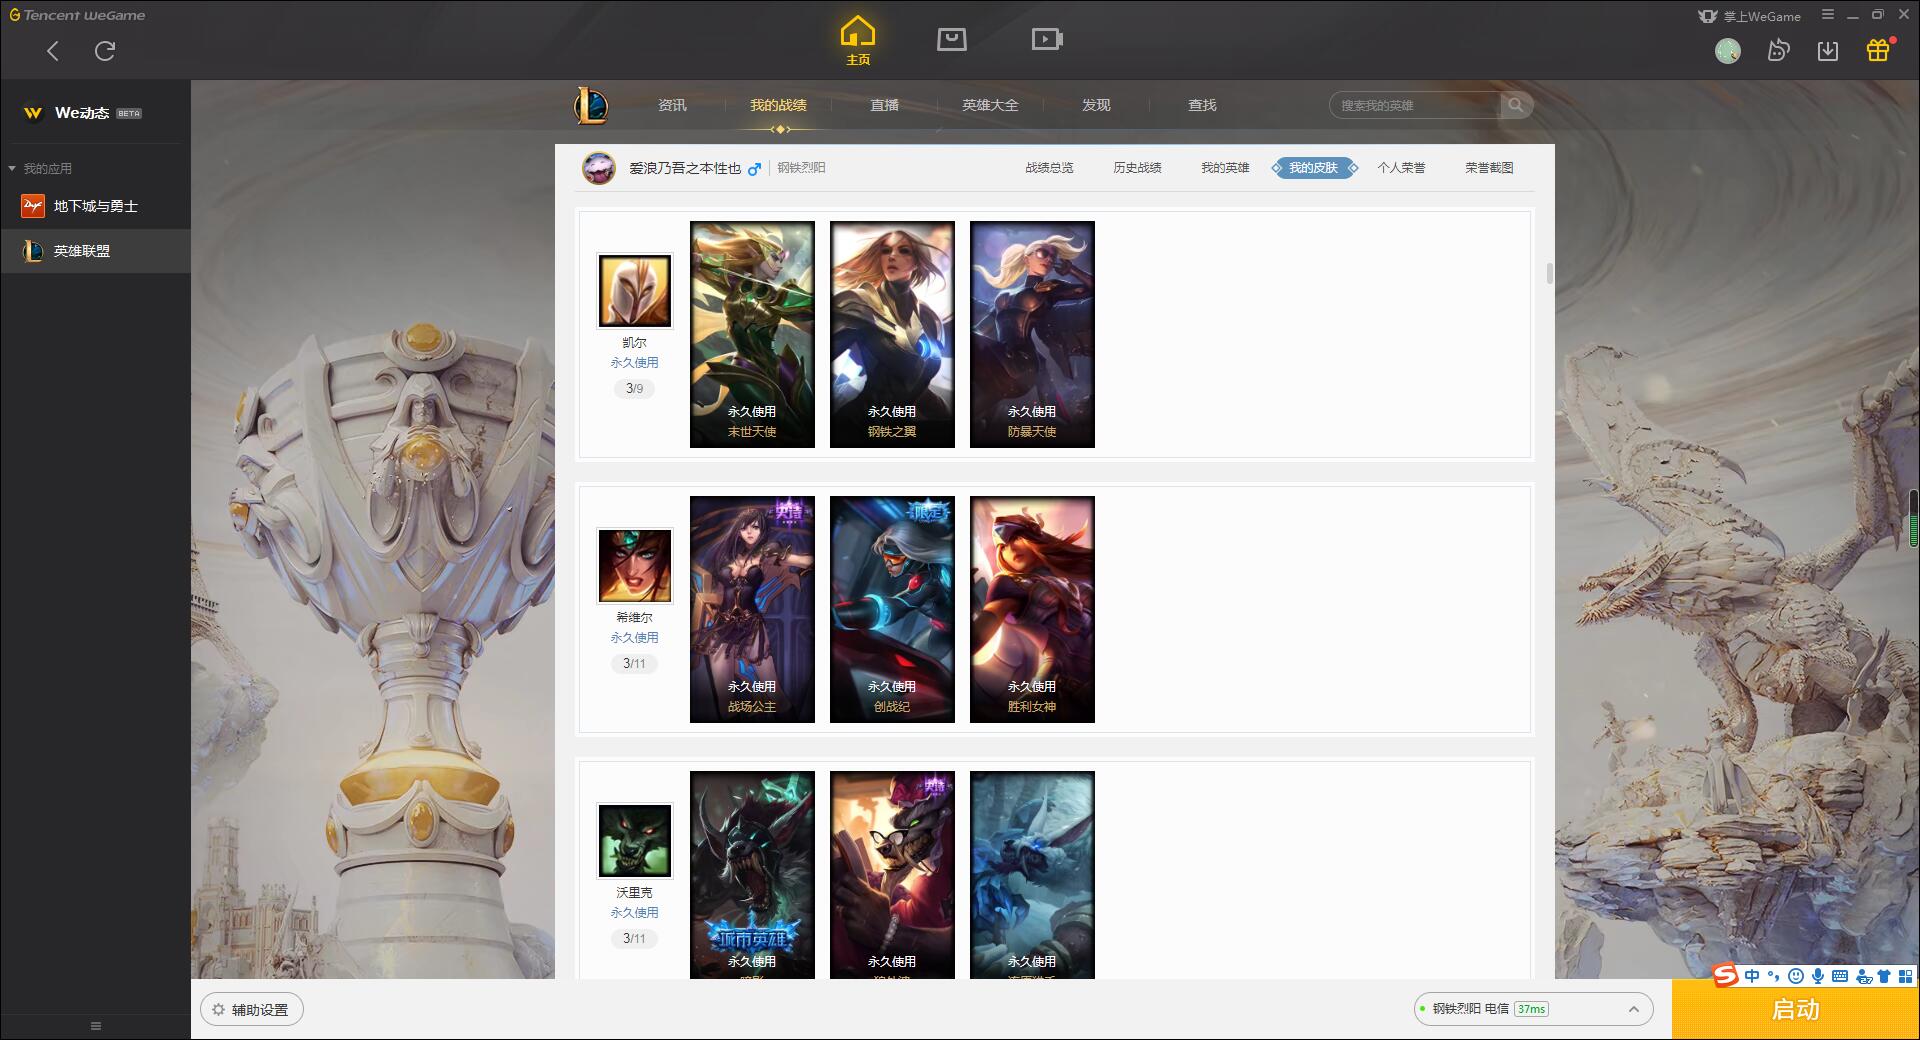Open the 沃里克 城市英雄 skin card

[752, 875]
